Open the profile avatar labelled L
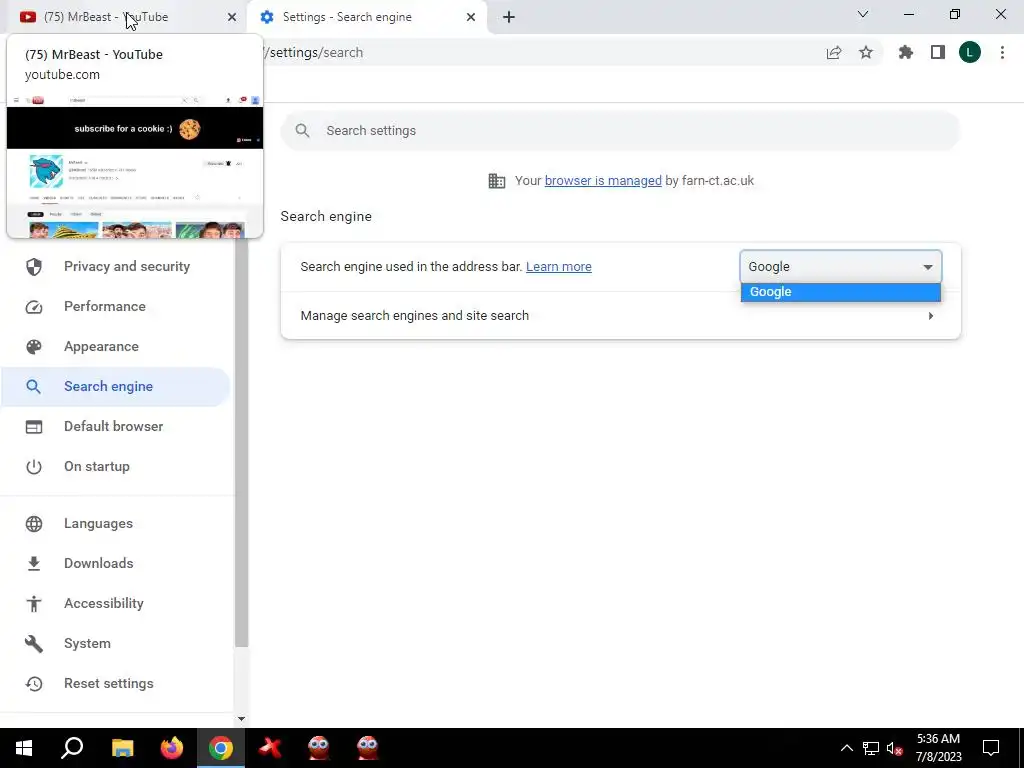This screenshot has width=1024, height=768. pyautogui.click(x=970, y=52)
